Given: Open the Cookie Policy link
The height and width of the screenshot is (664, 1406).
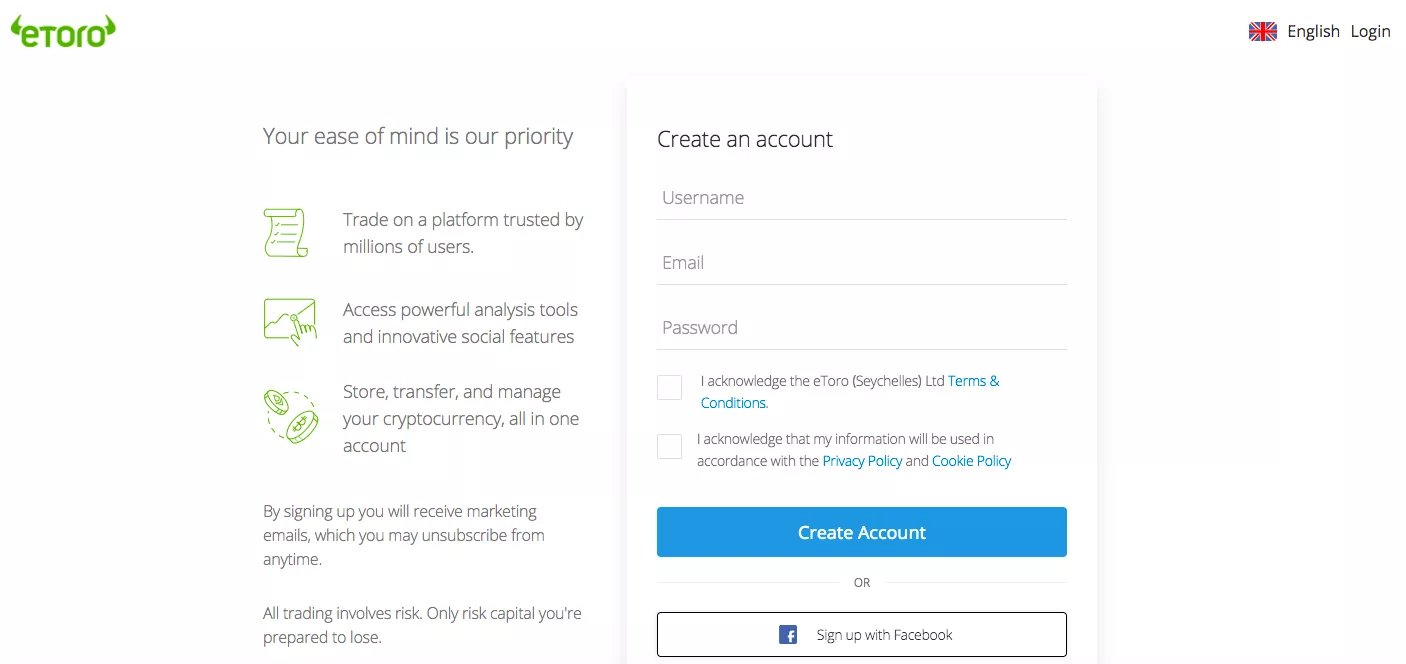Looking at the screenshot, I should click(971, 461).
